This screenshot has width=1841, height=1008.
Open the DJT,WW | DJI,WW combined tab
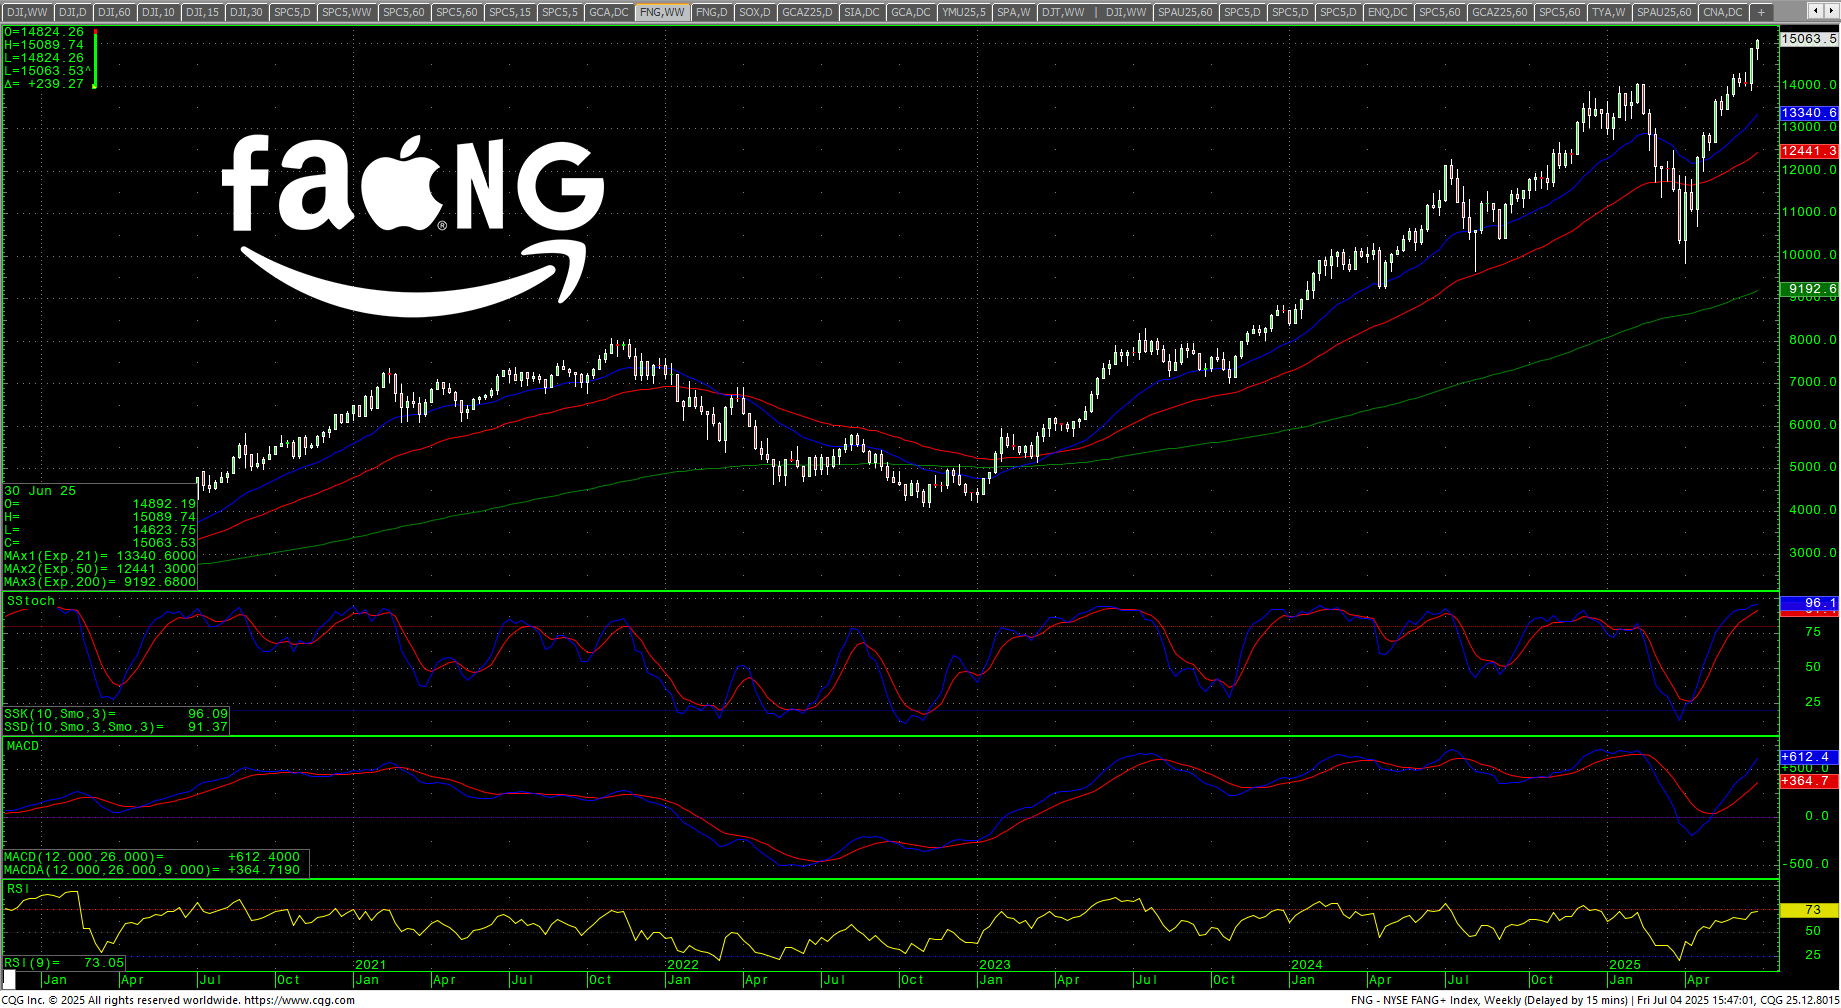tap(1094, 12)
